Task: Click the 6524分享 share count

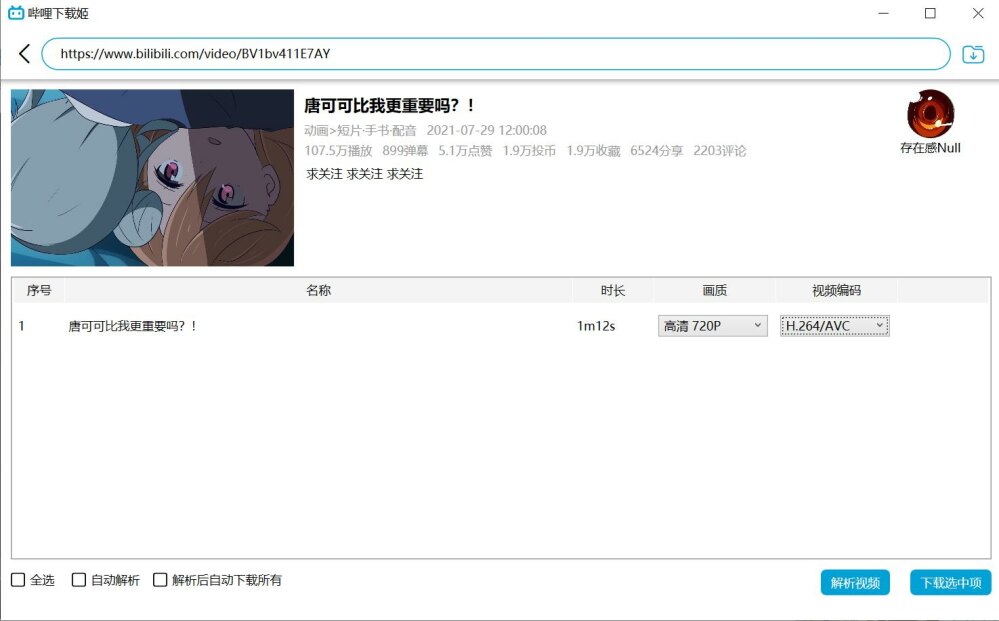Action: coord(656,151)
